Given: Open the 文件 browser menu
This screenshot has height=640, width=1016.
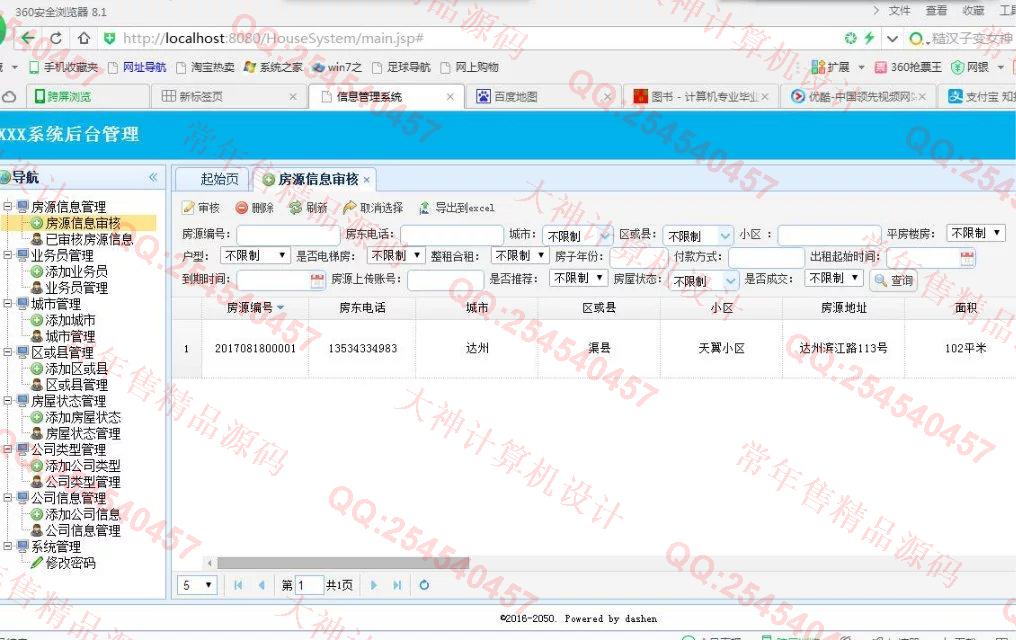Looking at the screenshot, I should (899, 10).
